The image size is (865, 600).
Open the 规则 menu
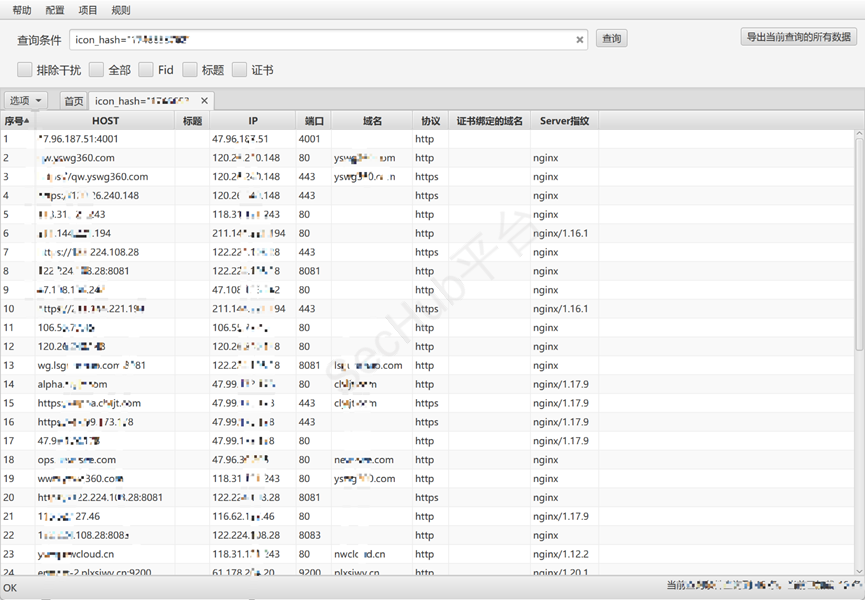pos(121,10)
